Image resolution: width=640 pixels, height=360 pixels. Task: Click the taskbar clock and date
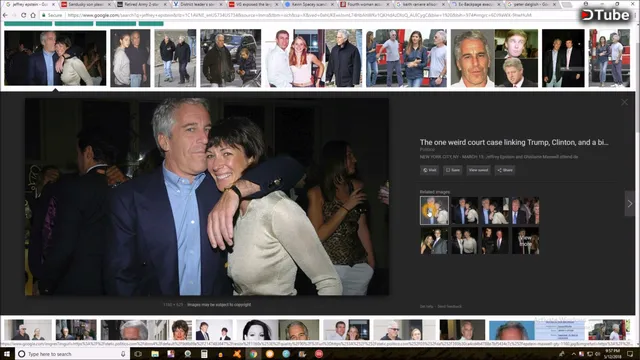pos(613,354)
